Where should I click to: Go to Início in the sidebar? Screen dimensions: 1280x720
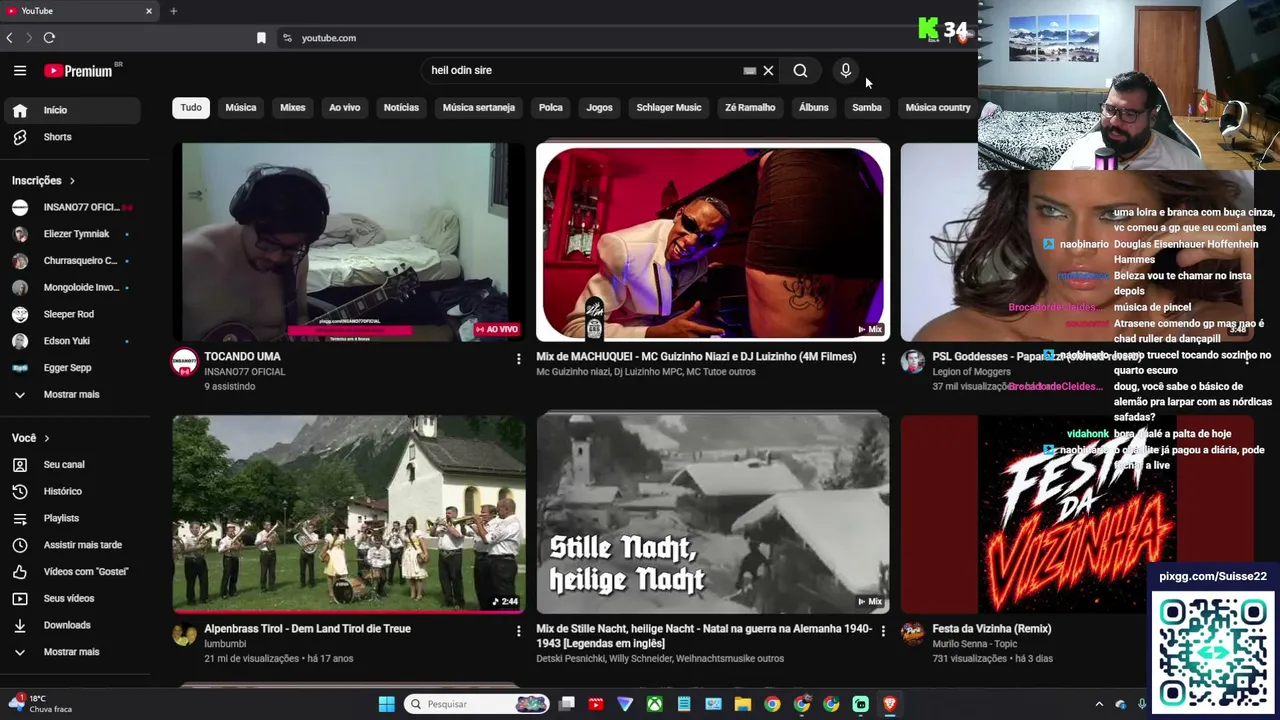pyautogui.click(x=70, y=110)
